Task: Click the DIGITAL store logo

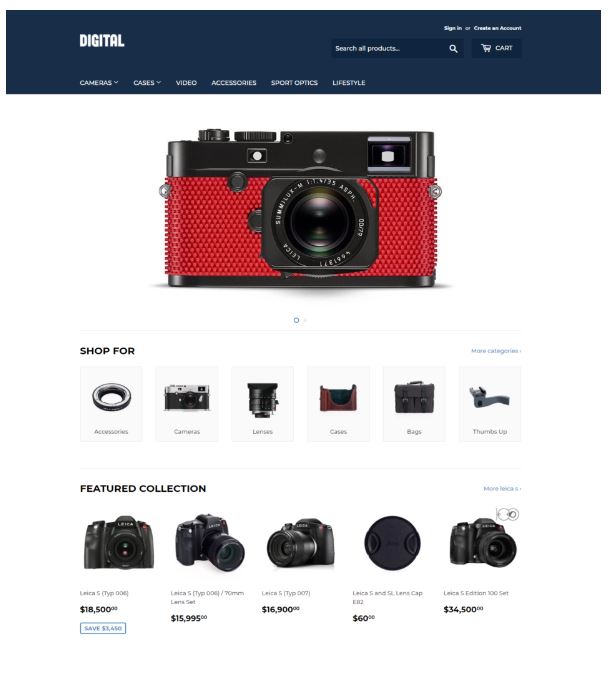Action: click(102, 41)
